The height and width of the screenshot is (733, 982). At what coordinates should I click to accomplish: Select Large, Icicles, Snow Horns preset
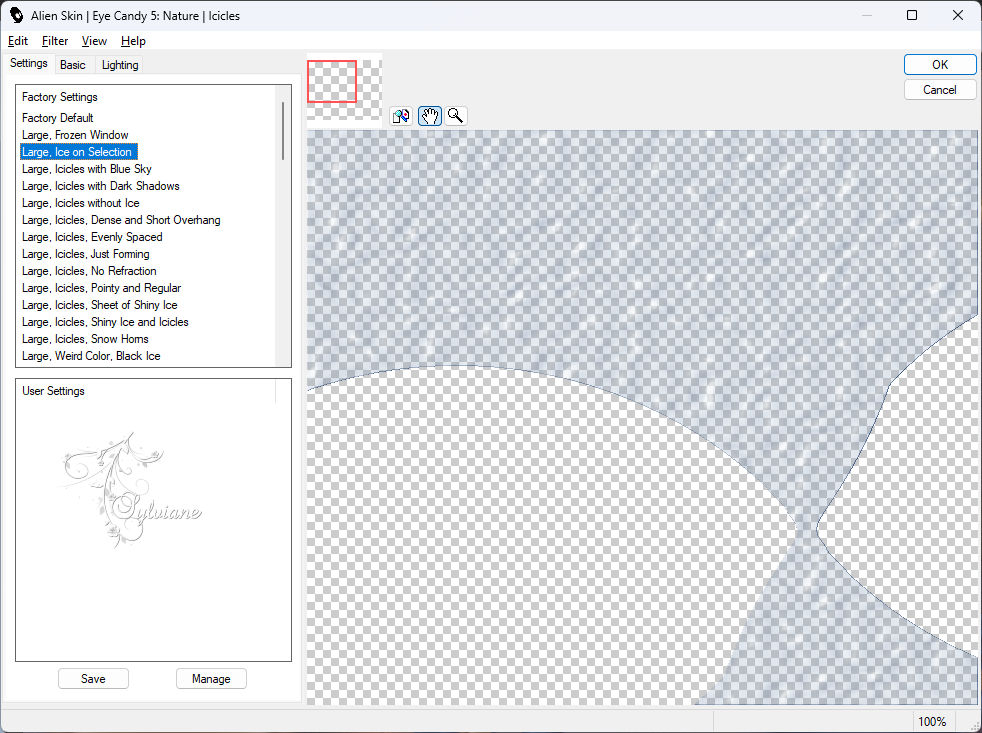(85, 338)
